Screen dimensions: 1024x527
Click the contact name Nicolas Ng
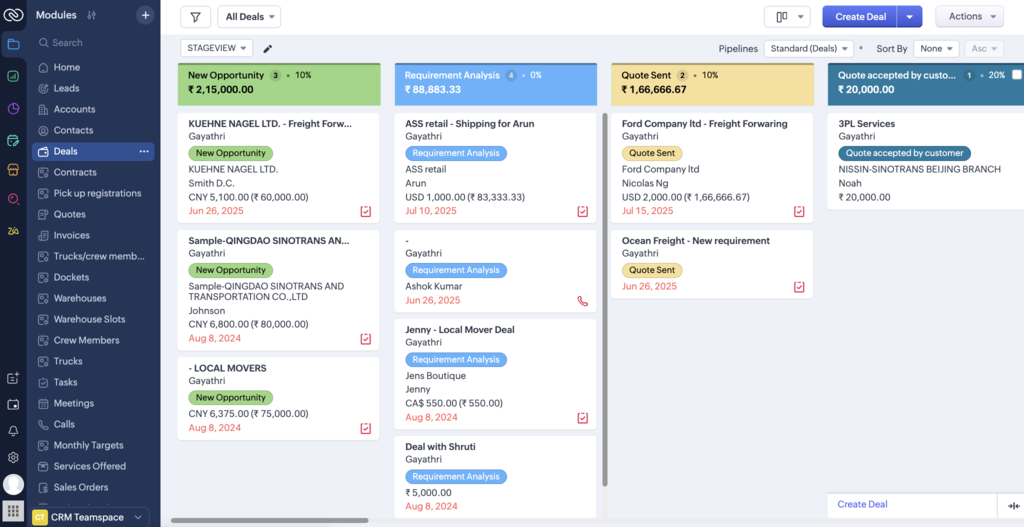pyautogui.click(x=643, y=184)
